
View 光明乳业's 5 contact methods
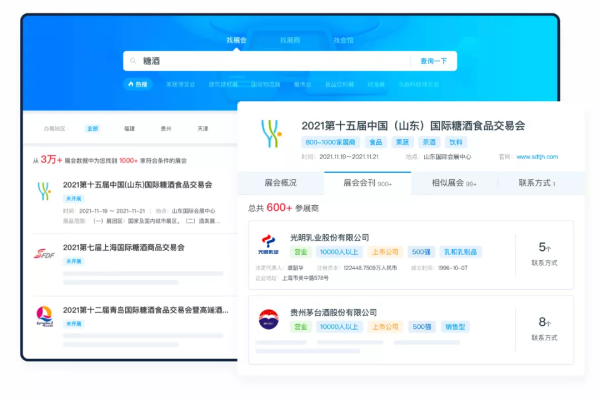[544, 253]
